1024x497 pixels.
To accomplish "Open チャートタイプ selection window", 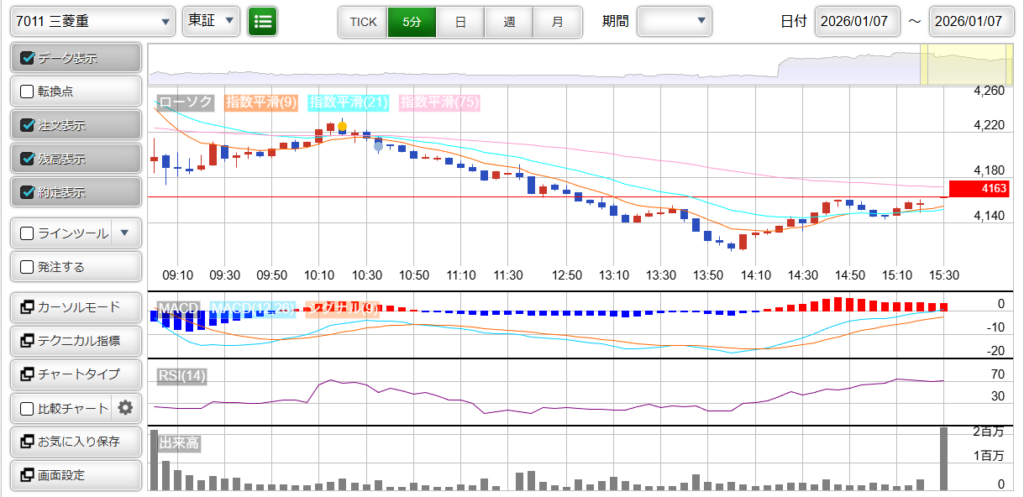I will tap(74, 375).
